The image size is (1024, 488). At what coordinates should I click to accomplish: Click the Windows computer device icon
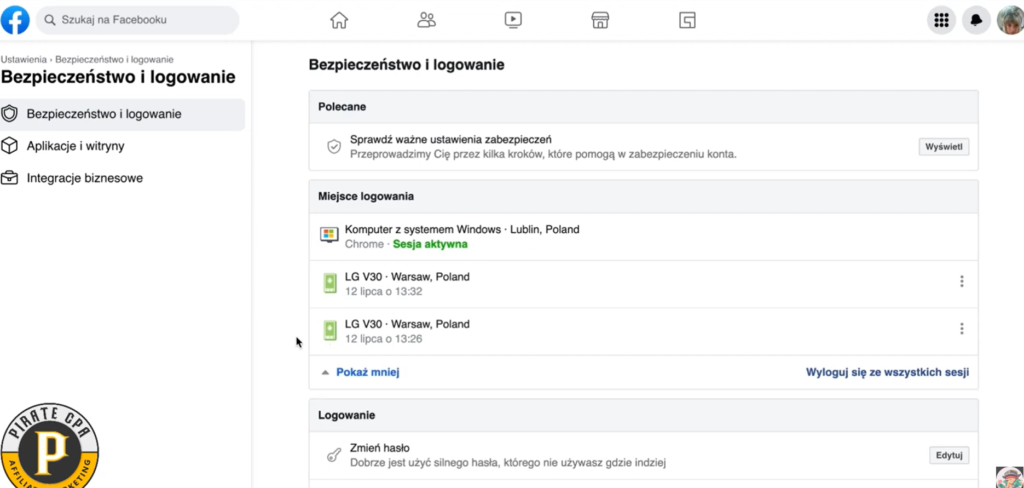point(330,236)
